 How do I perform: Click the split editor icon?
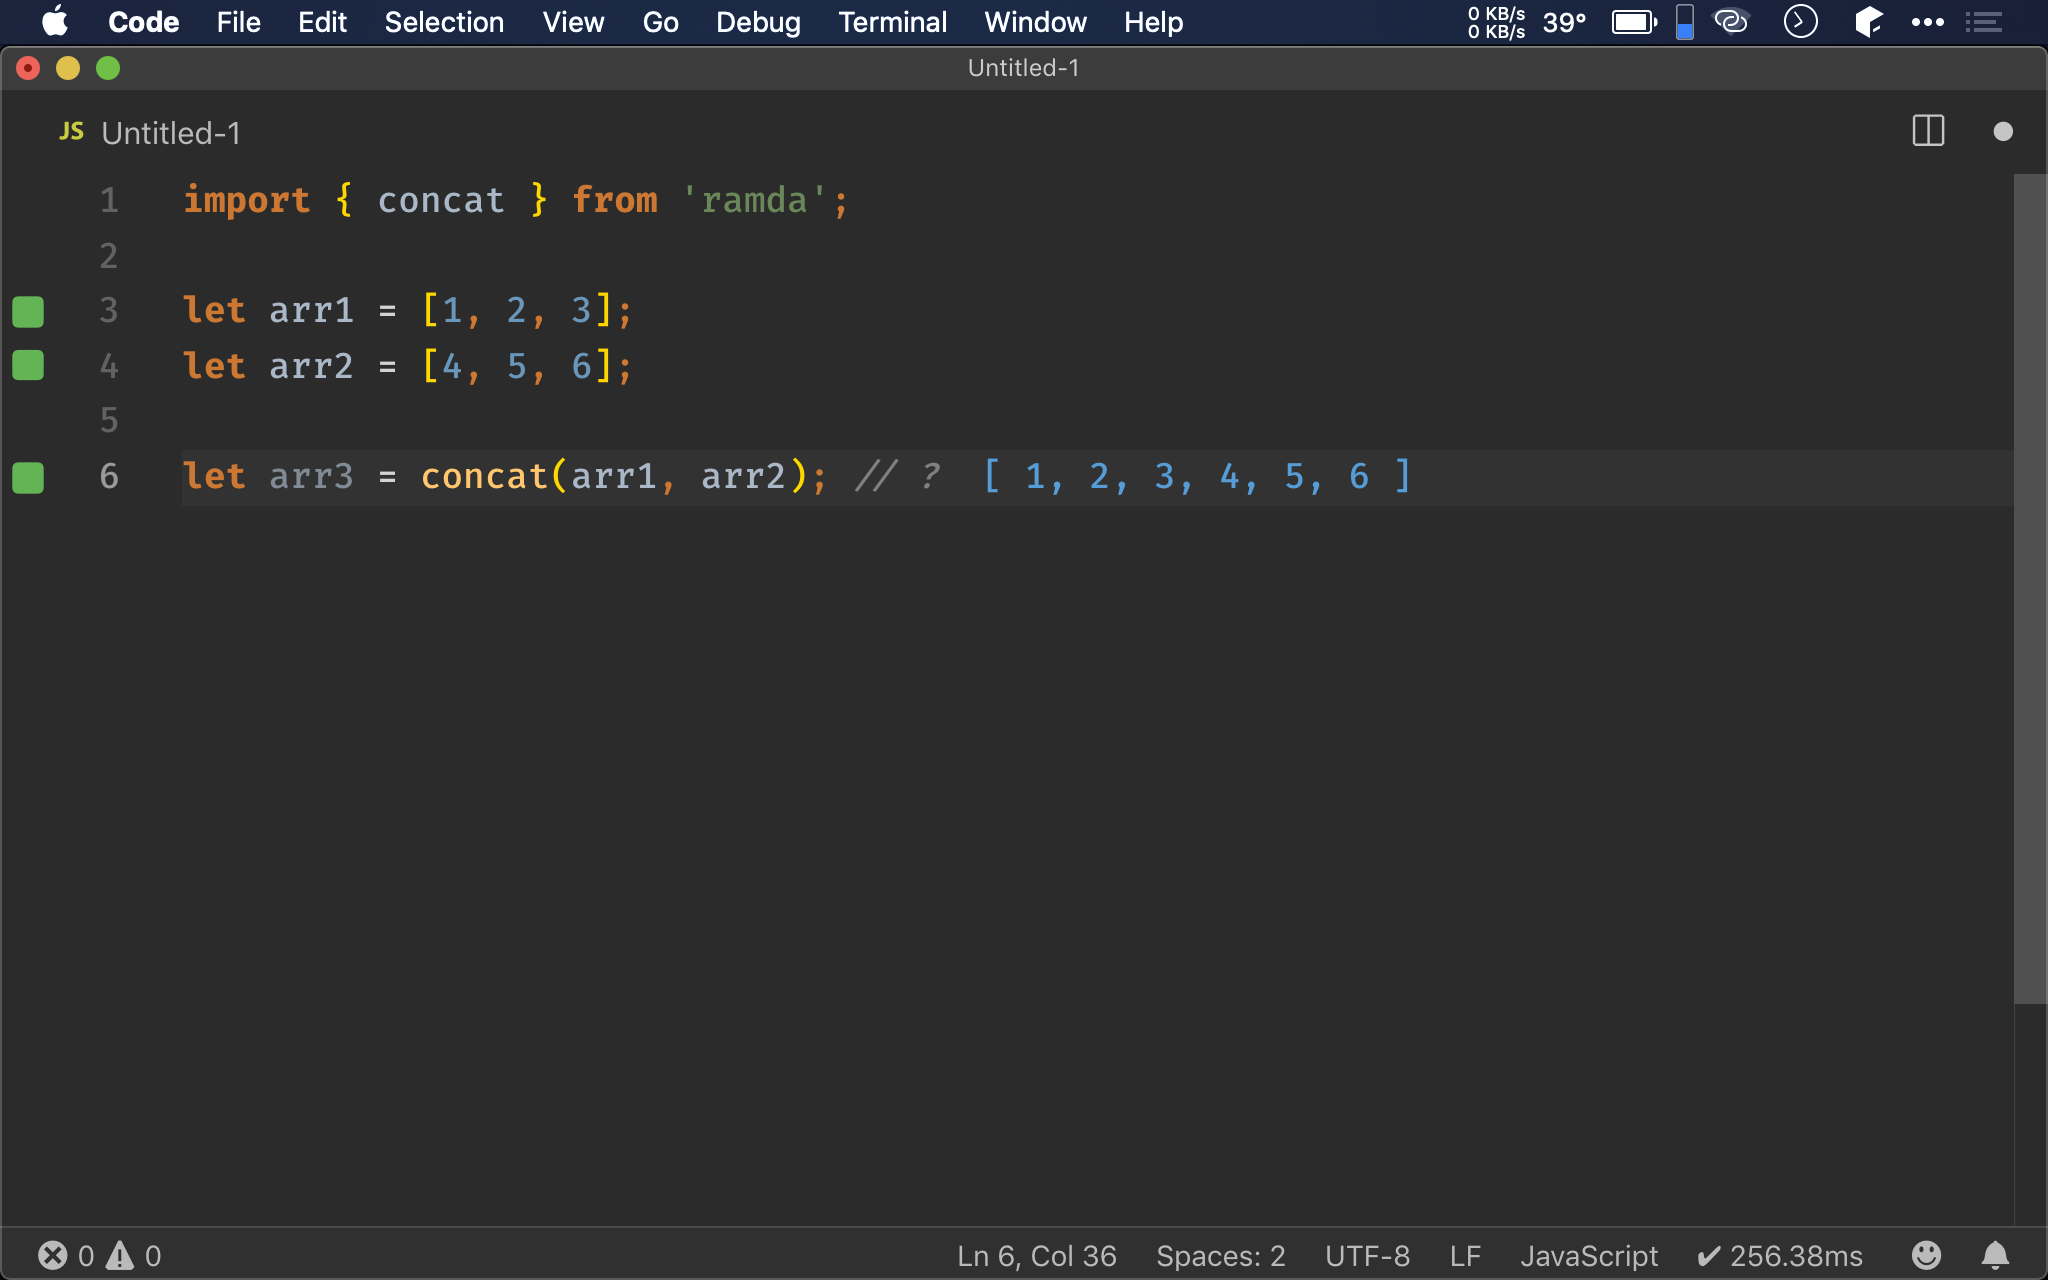[1927, 131]
